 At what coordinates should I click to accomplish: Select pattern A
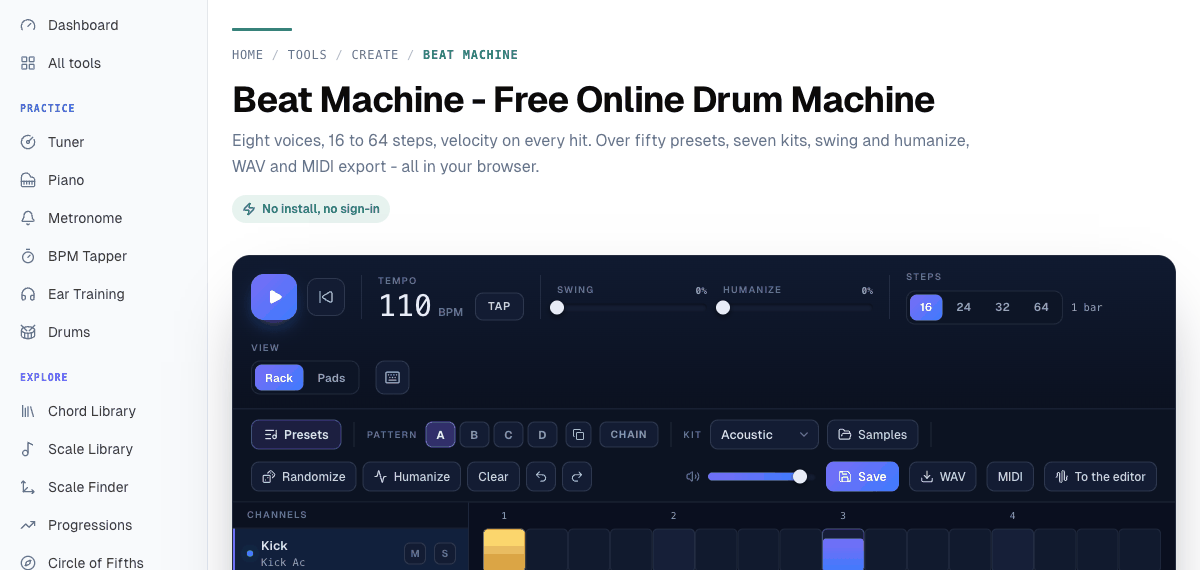(440, 435)
